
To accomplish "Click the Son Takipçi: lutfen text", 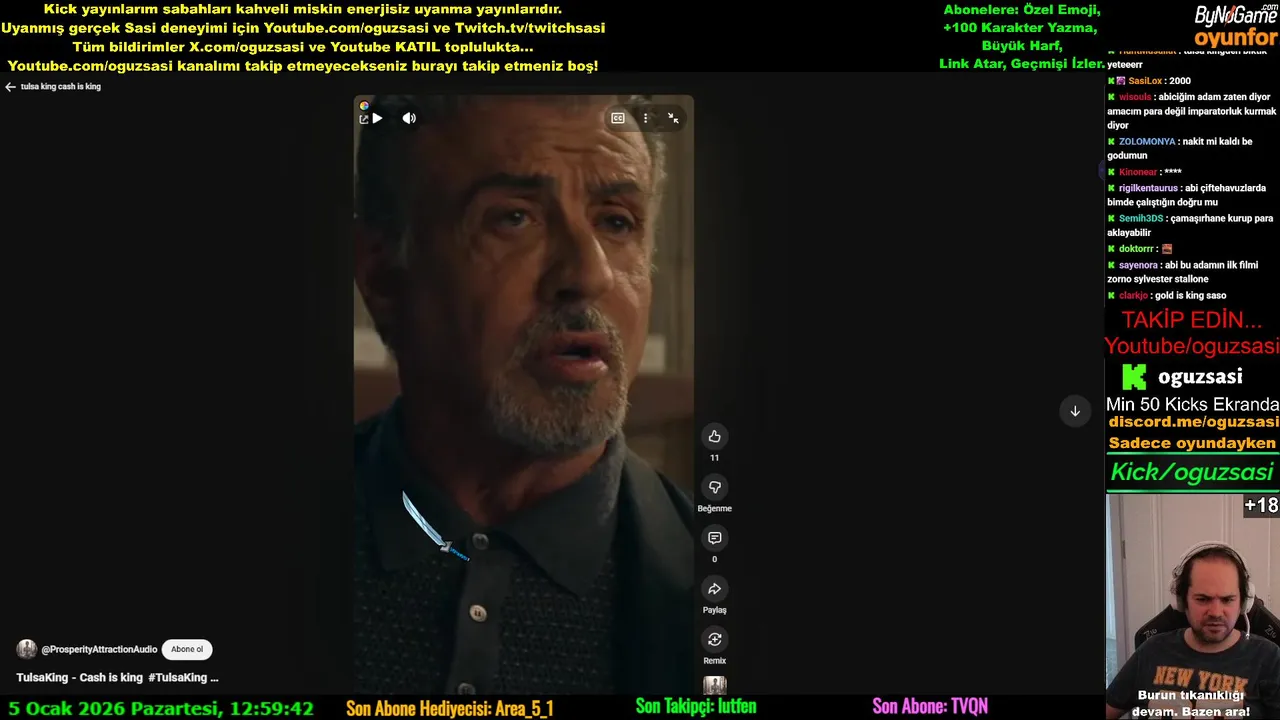I will coord(696,707).
